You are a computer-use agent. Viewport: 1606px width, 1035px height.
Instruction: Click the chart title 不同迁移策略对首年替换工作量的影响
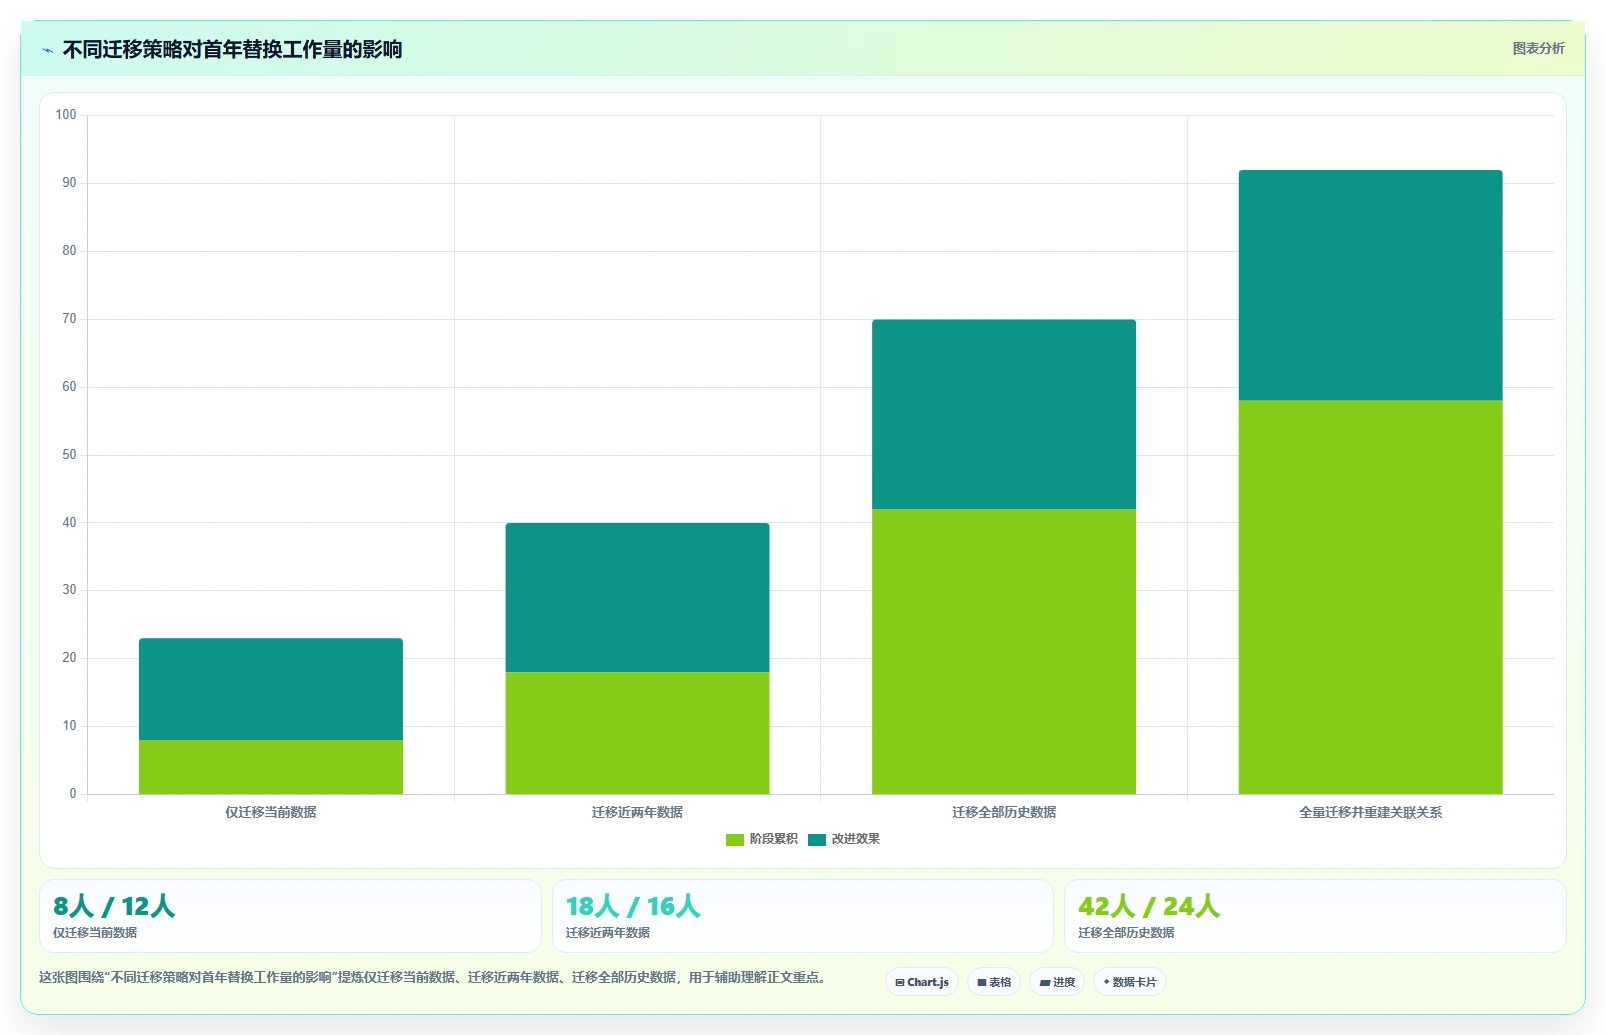[232, 49]
